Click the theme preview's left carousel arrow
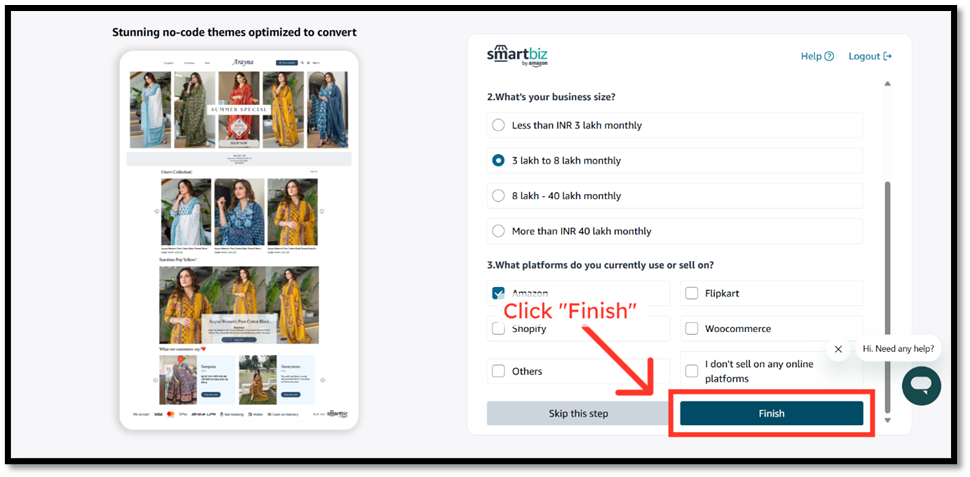Image resolution: width=970 pixels, height=477 pixels. 156,212
